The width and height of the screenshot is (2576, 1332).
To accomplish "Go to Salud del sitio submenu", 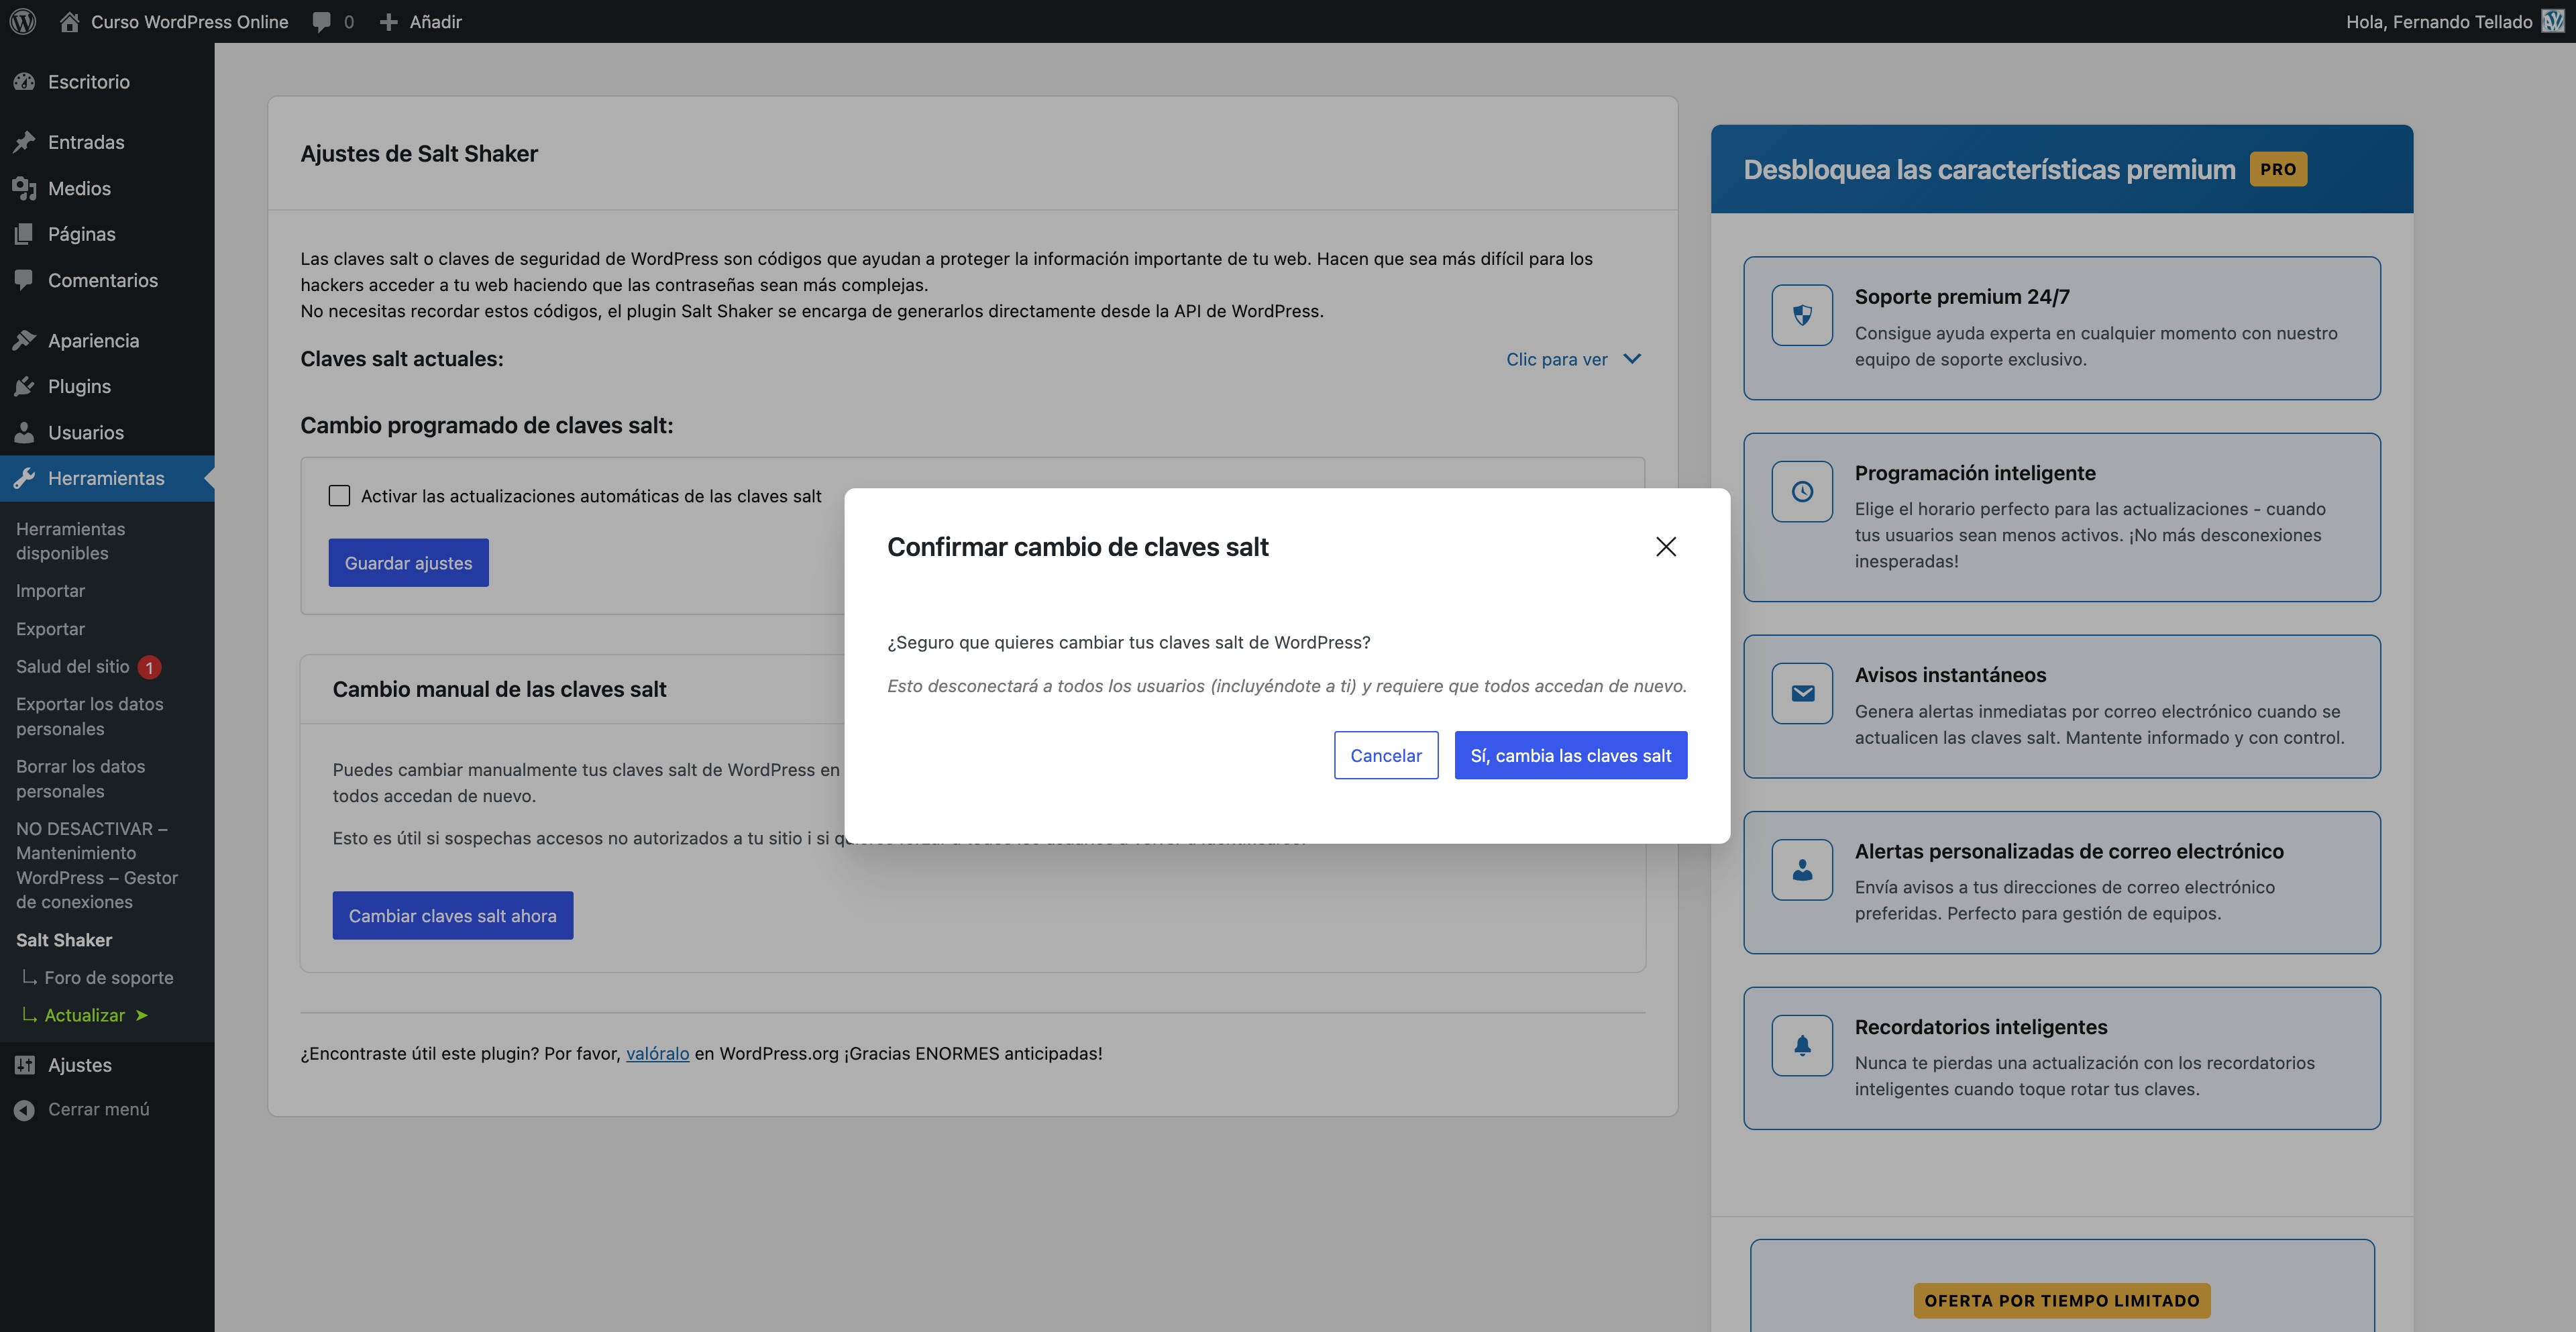I will 73,666.
